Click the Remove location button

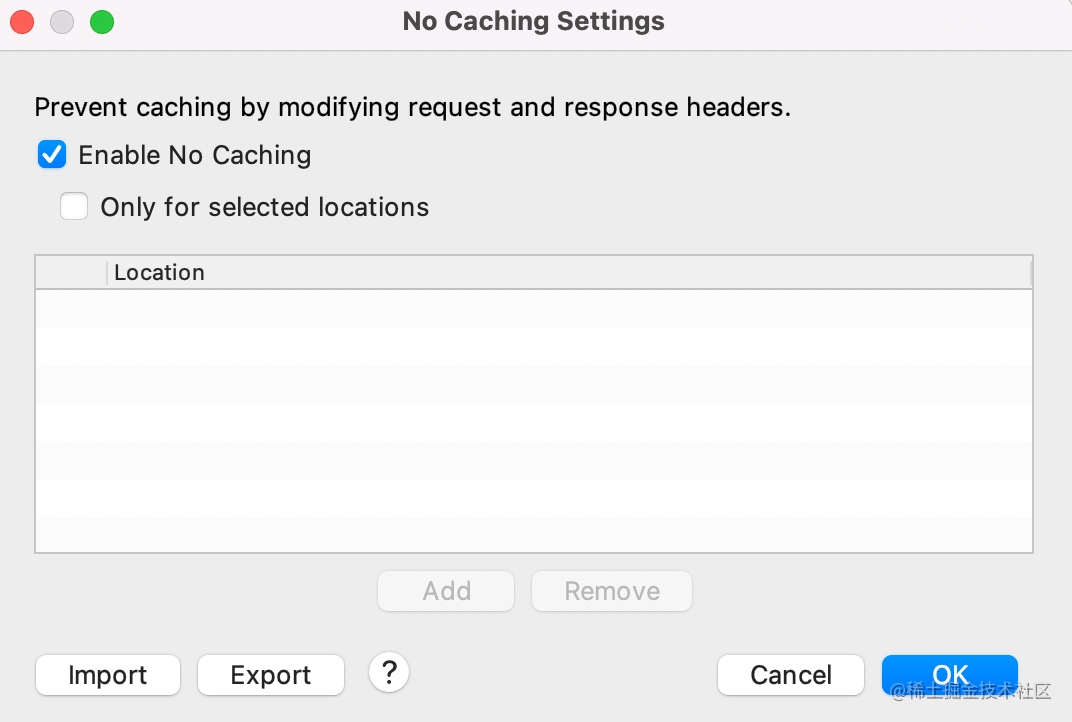click(612, 591)
